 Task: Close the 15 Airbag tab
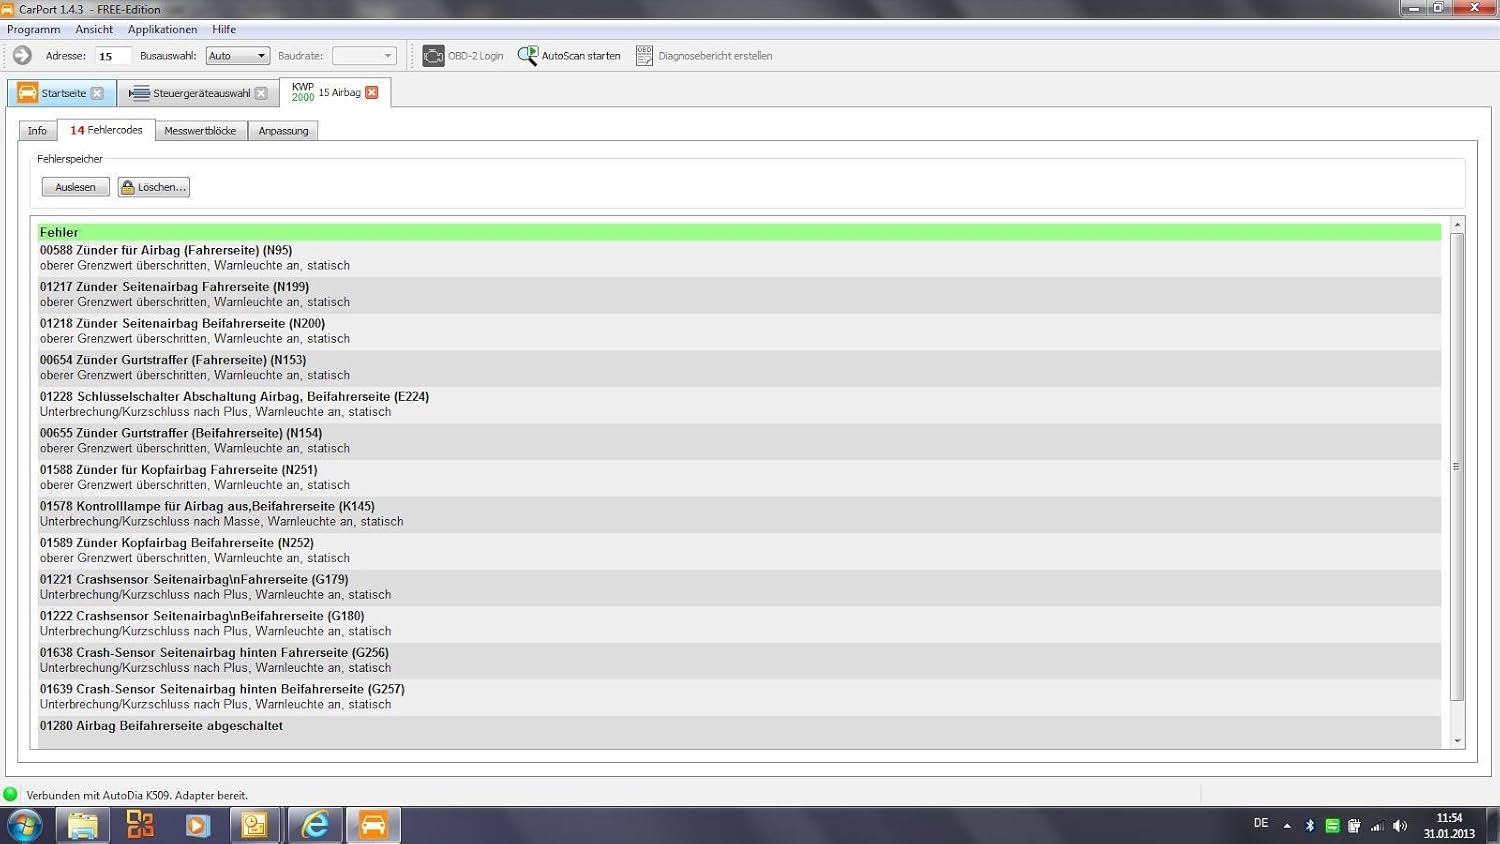(x=372, y=92)
